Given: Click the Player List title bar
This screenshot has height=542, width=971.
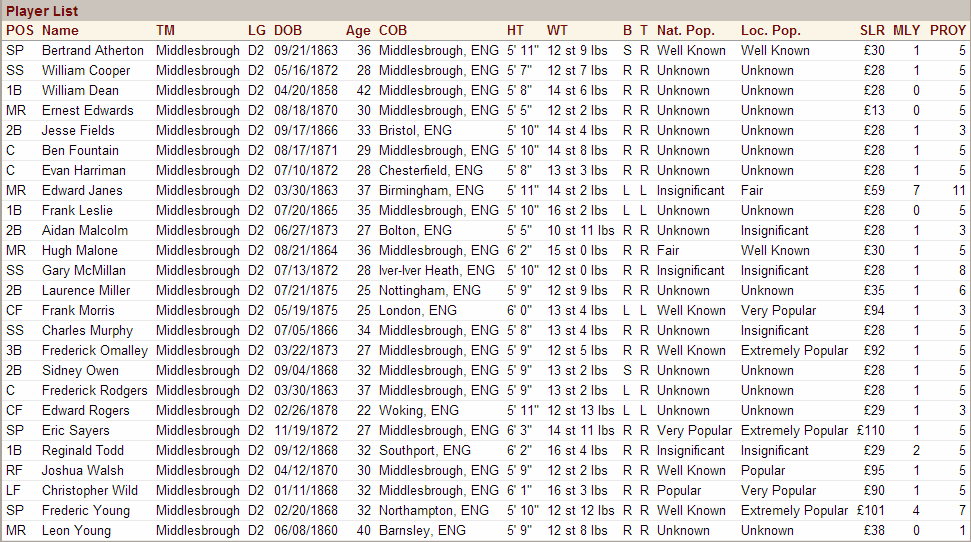Looking at the screenshot, I should (x=486, y=11).
